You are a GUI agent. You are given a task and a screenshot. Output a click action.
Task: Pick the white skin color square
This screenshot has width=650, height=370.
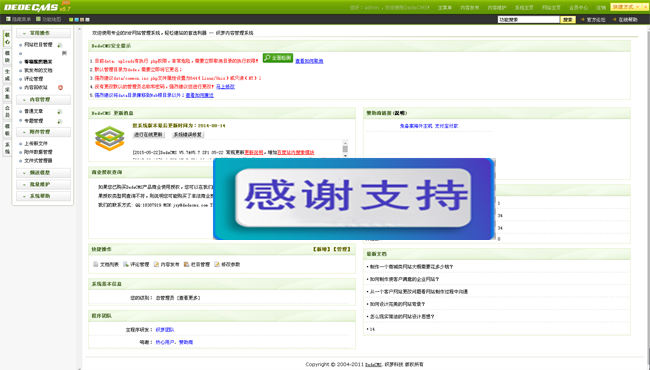click(x=87, y=19)
